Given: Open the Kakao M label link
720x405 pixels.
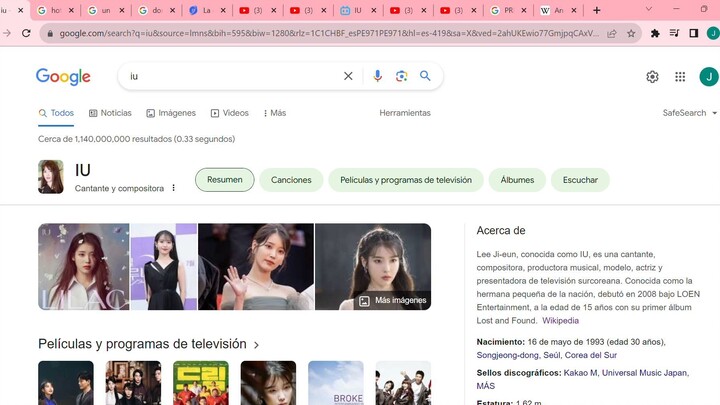Looking at the screenshot, I should coord(580,373).
